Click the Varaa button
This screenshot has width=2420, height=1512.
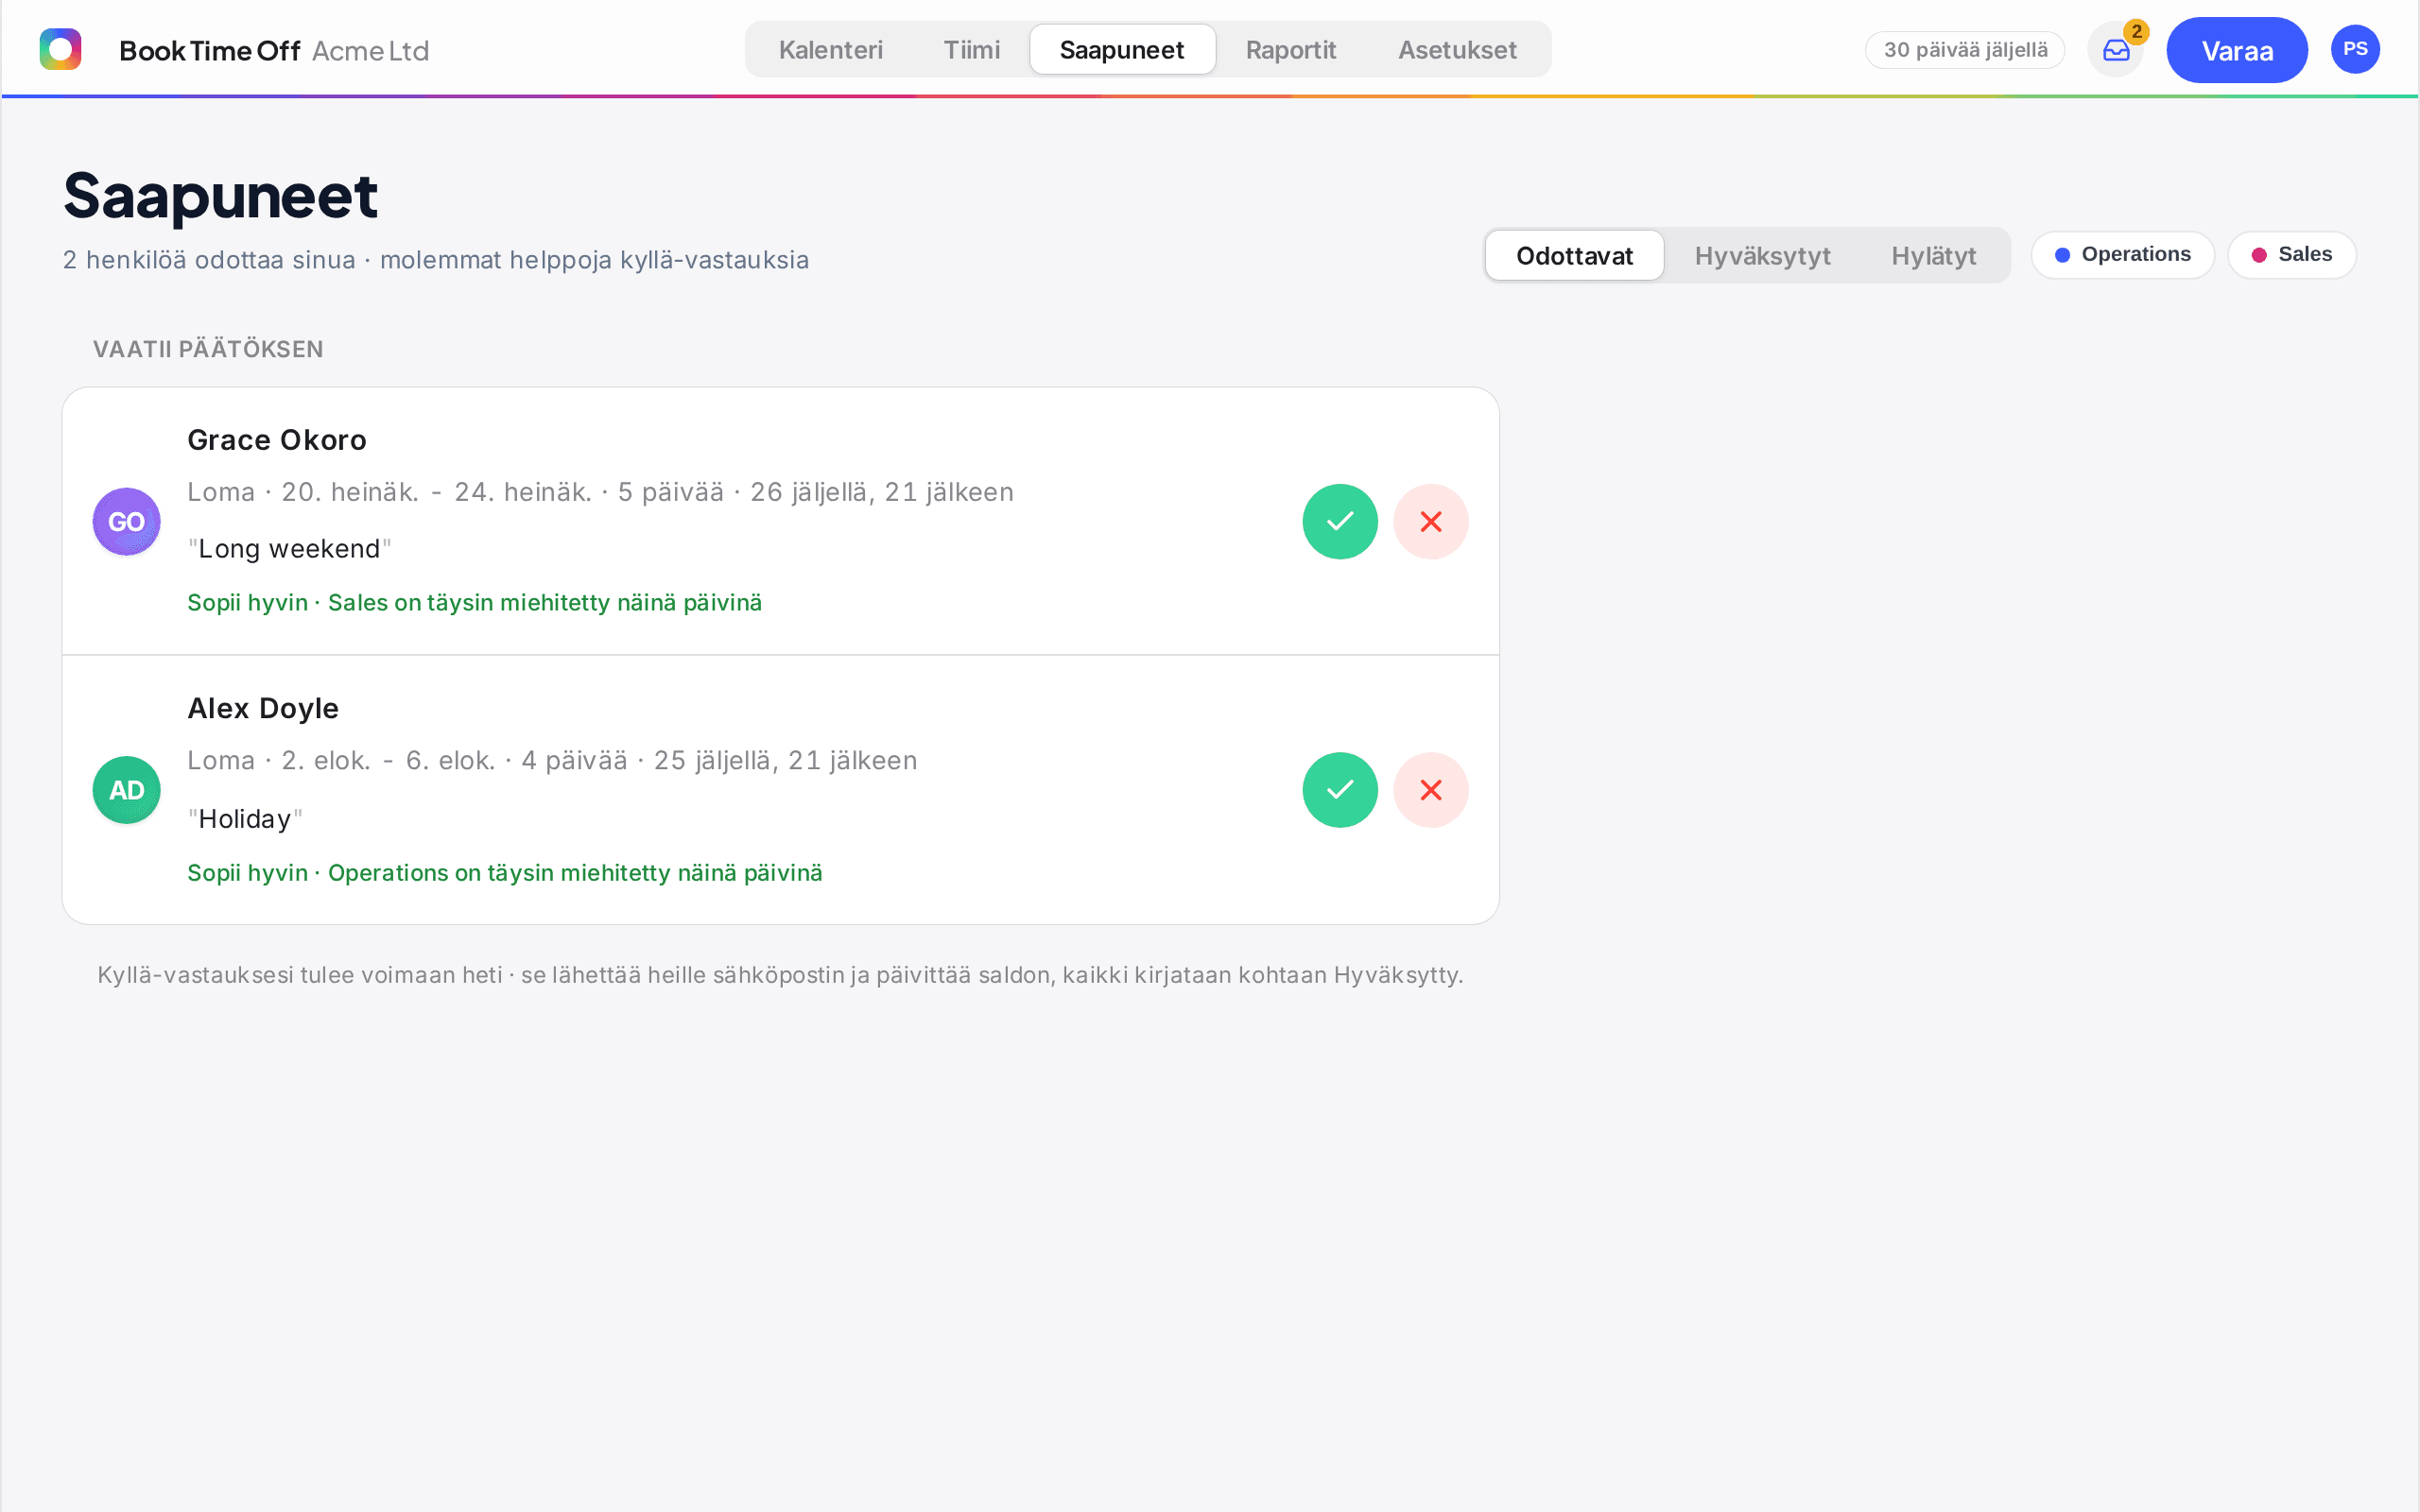[x=2237, y=50]
